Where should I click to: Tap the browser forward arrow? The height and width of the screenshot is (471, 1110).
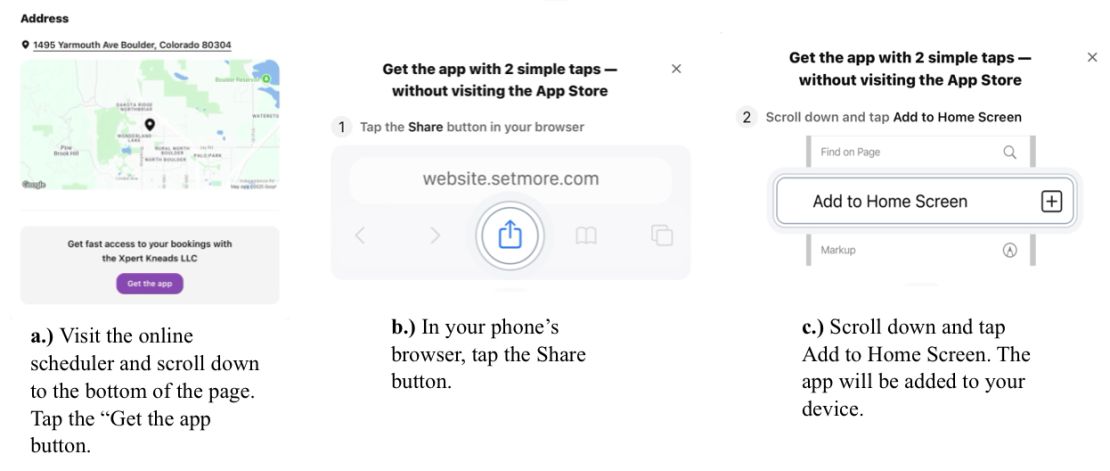(x=435, y=235)
